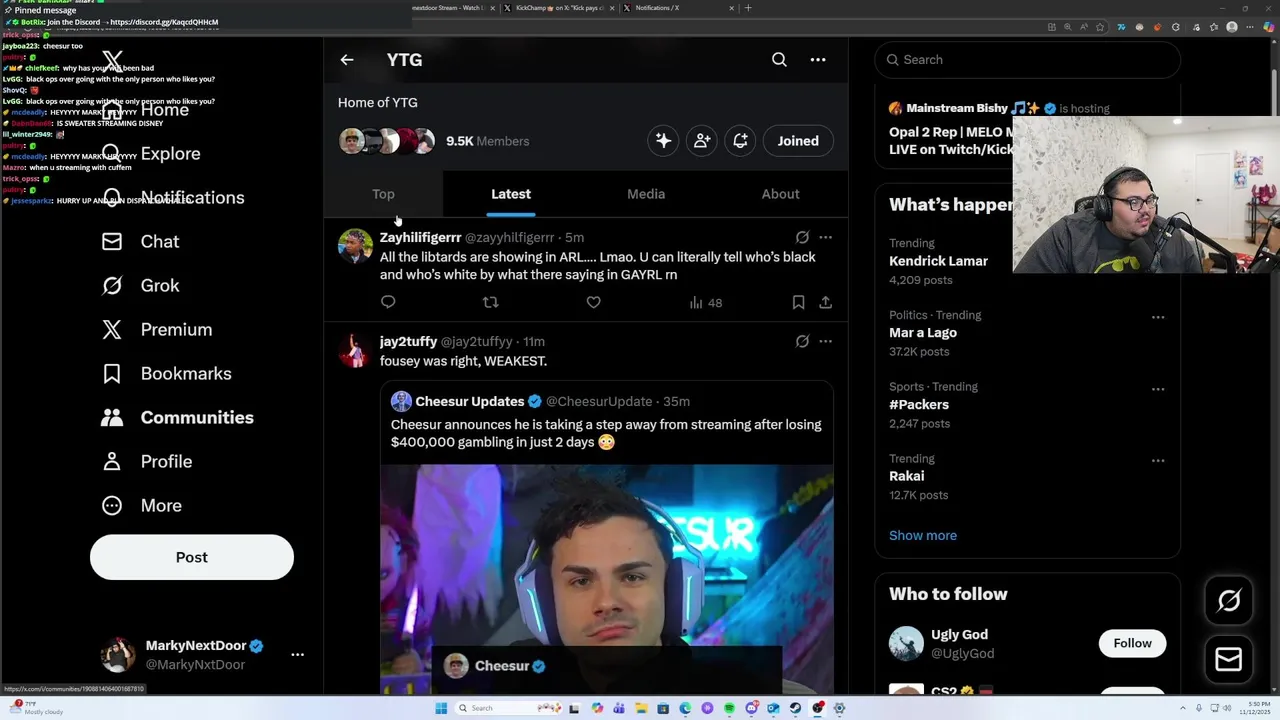The width and height of the screenshot is (1280, 720).
Task: Open Zayhilfigerrr's profile avatar
Action: pyautogui.click(x=355, y=246)
